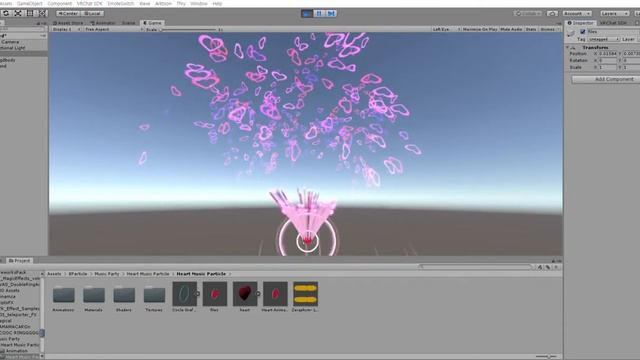640x360 pixels.
Task: Select the heart asset thumbnail
Action: click(x=245, y=294)
